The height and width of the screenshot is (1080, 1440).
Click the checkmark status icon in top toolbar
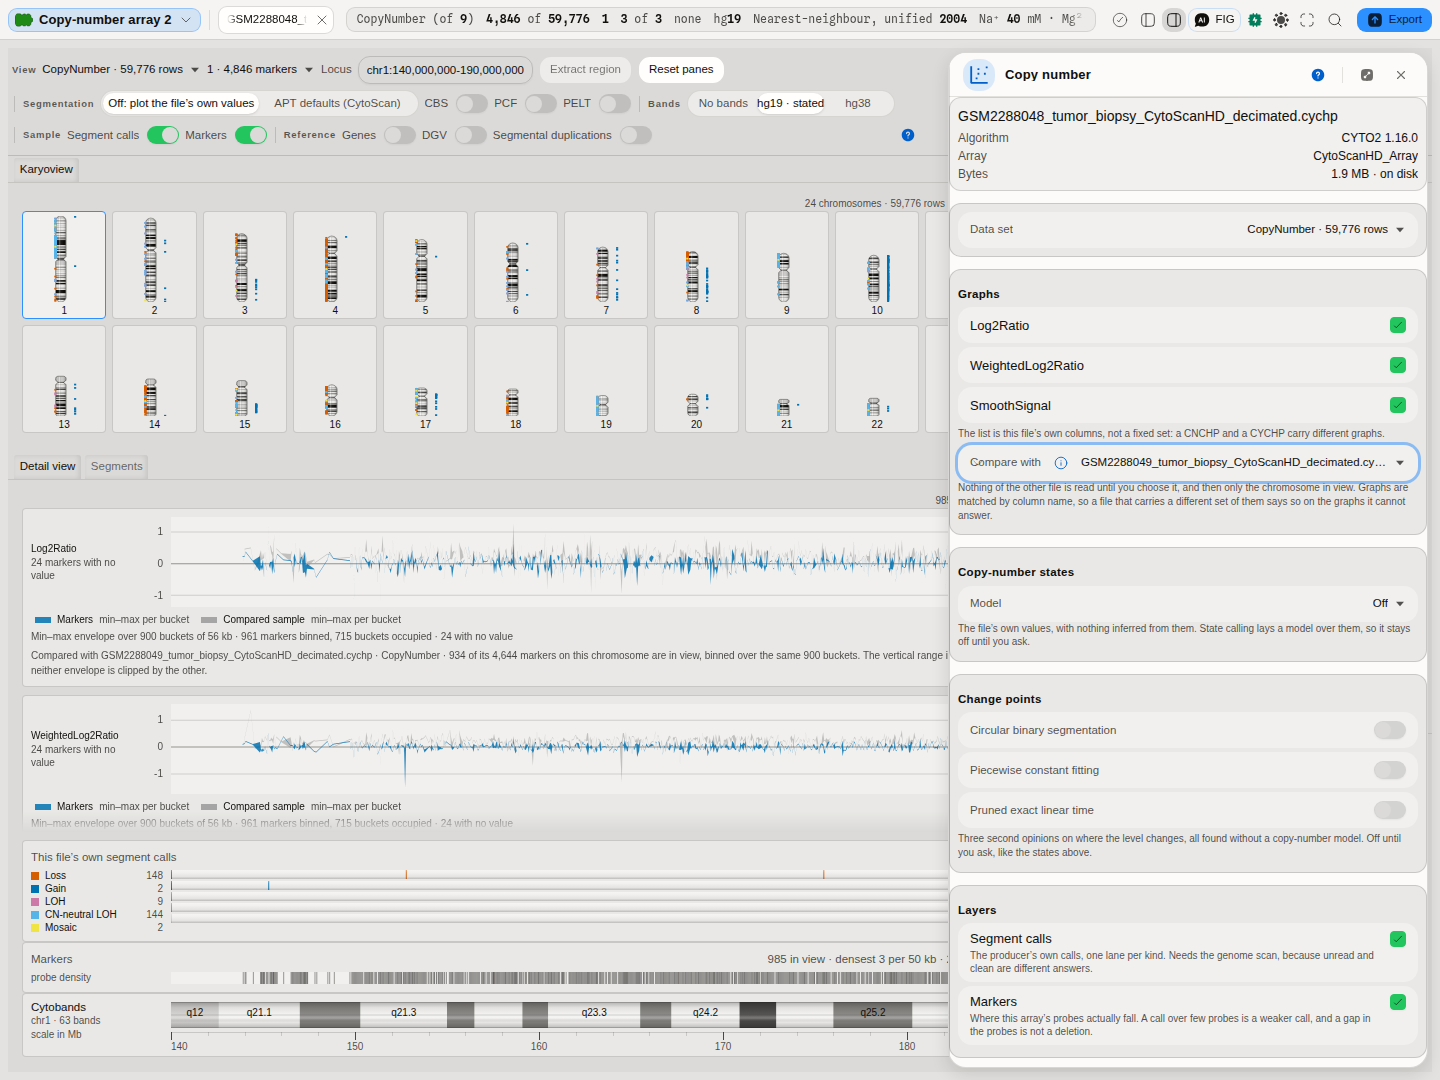[x=1120, y=20]
